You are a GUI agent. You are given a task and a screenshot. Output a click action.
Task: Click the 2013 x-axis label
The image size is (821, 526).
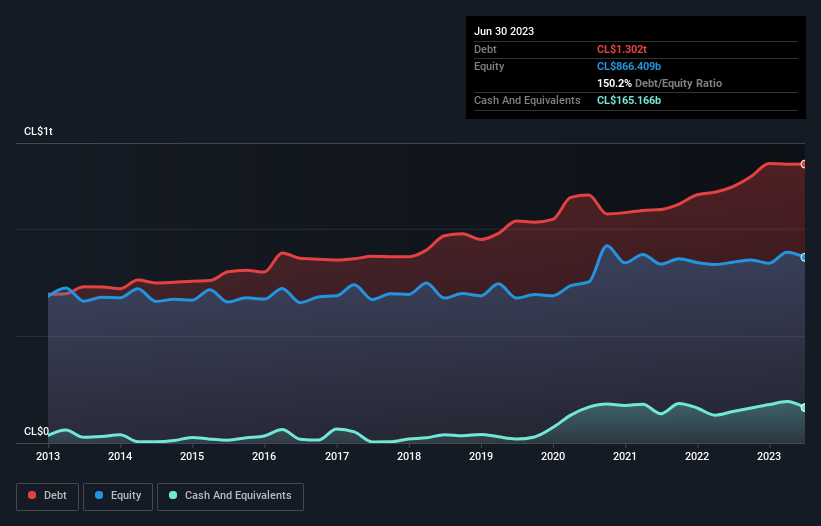pos(48,456)
